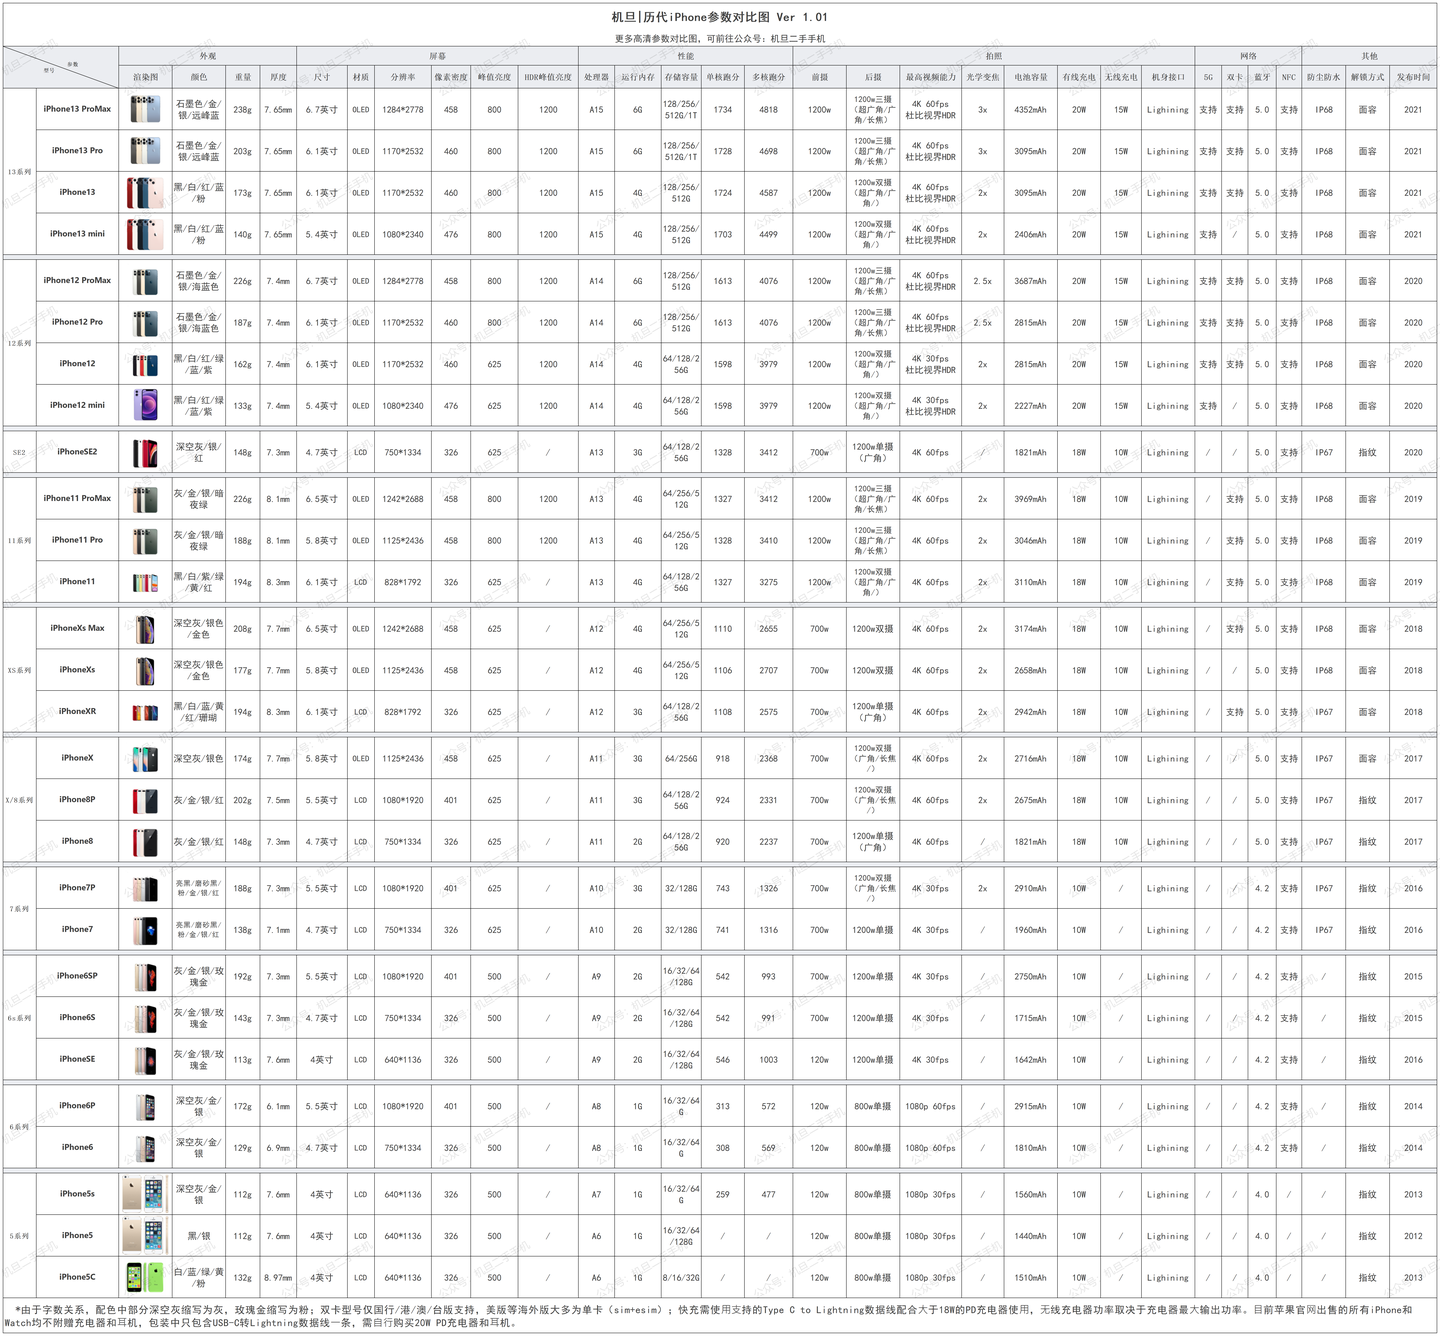Click the 1440mAh battery cell
This screenshot has width=1440, height=1336.
[x=1030, y=1236]
